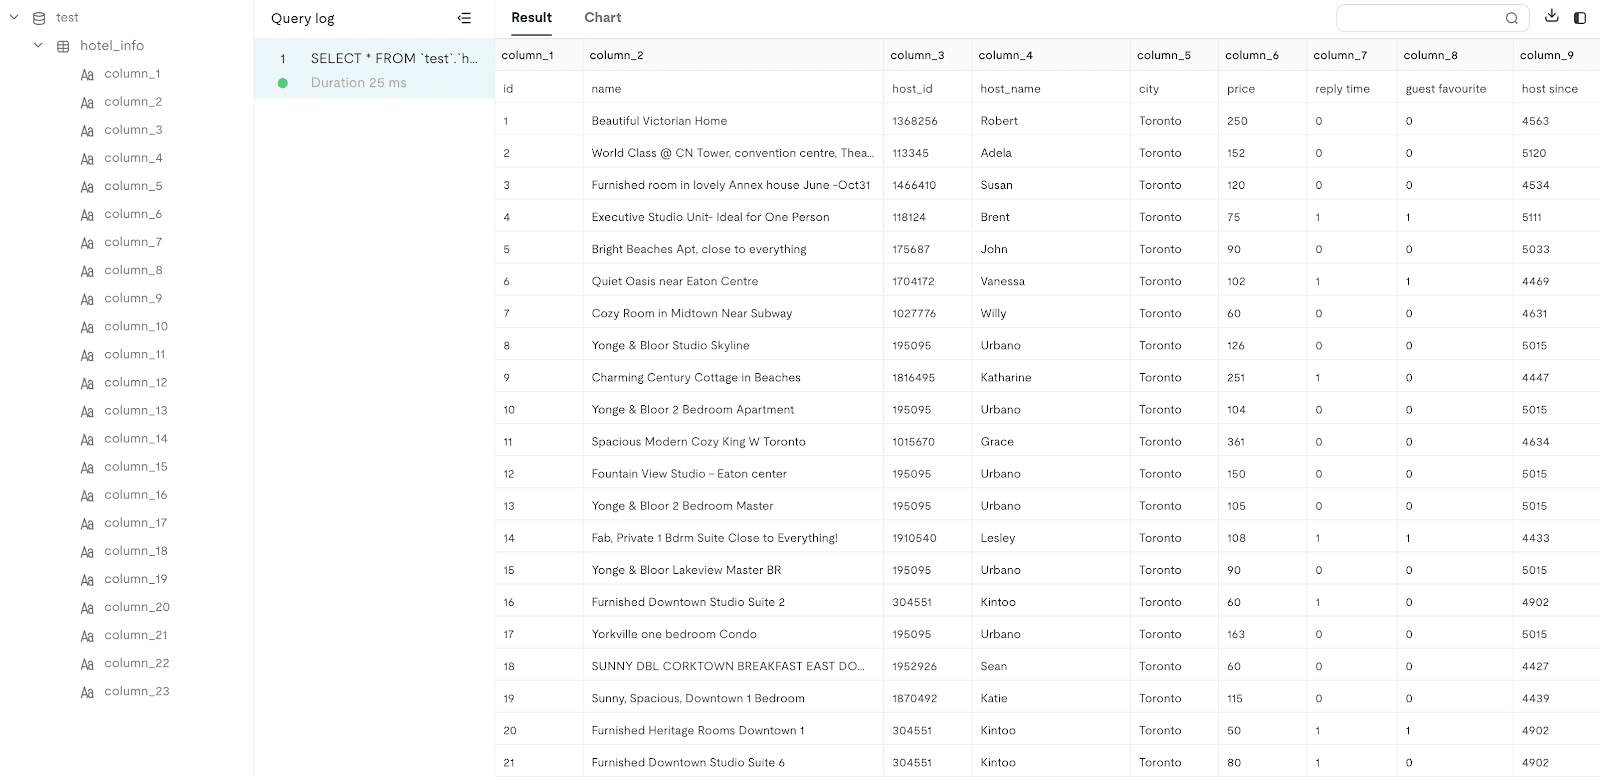Click the Beautiful Victorian Home cell

point(659,121)
